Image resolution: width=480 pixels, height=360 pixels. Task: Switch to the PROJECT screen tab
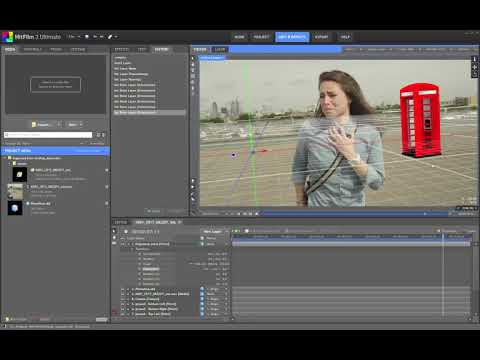(x=261, y=37)
